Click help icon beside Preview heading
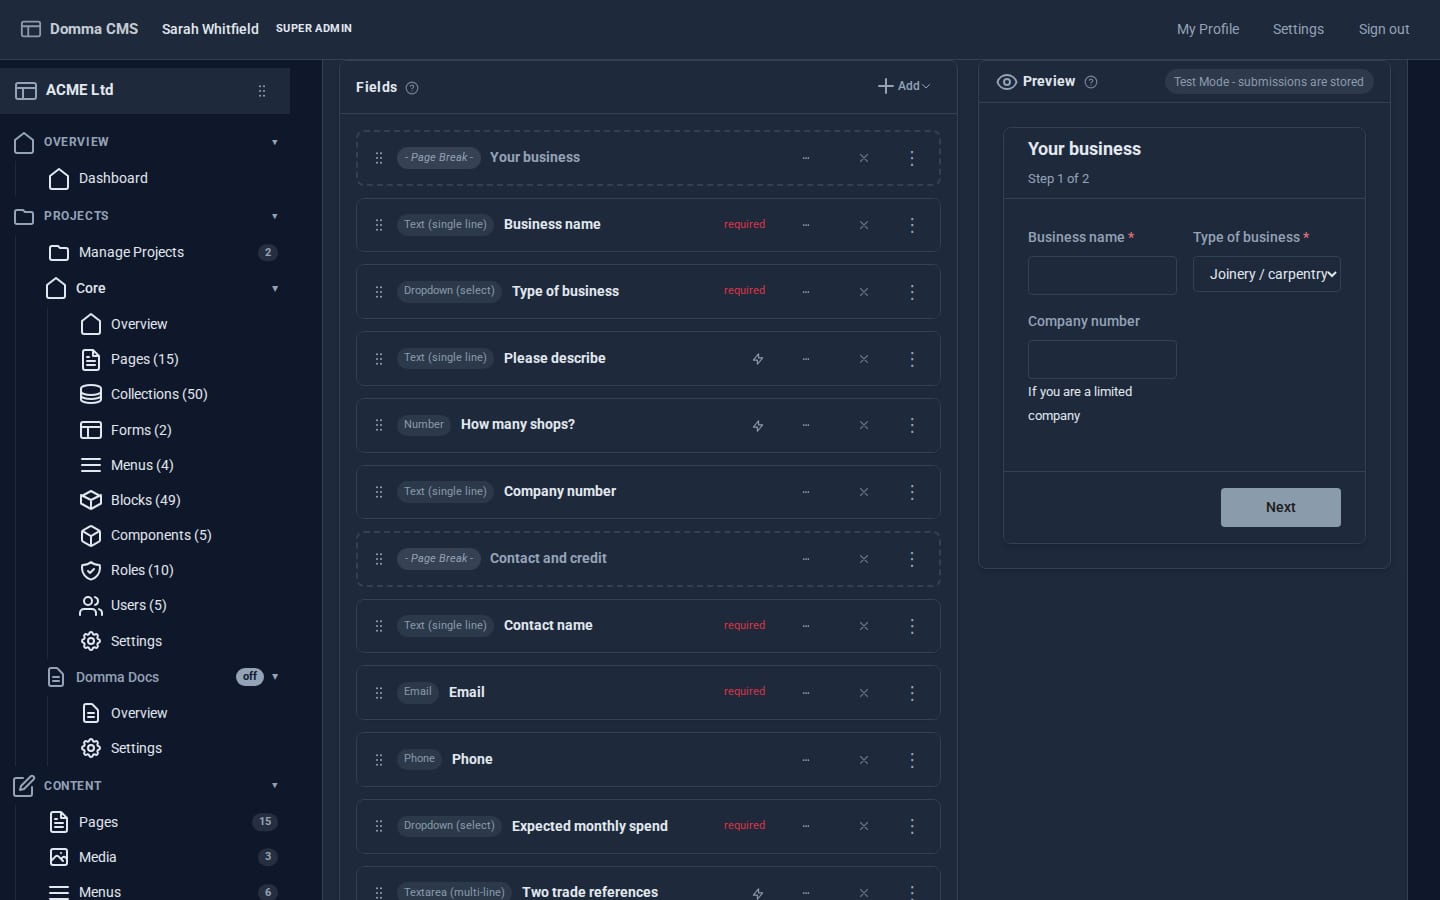This screenshot has width=1440, height=900. click(1091, 82)
